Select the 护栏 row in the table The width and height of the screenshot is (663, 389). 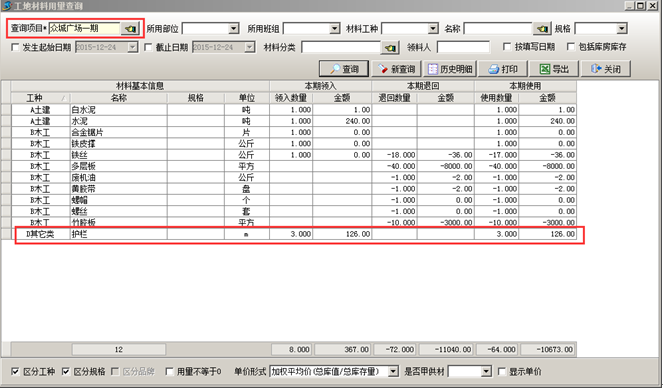[293, 234]
